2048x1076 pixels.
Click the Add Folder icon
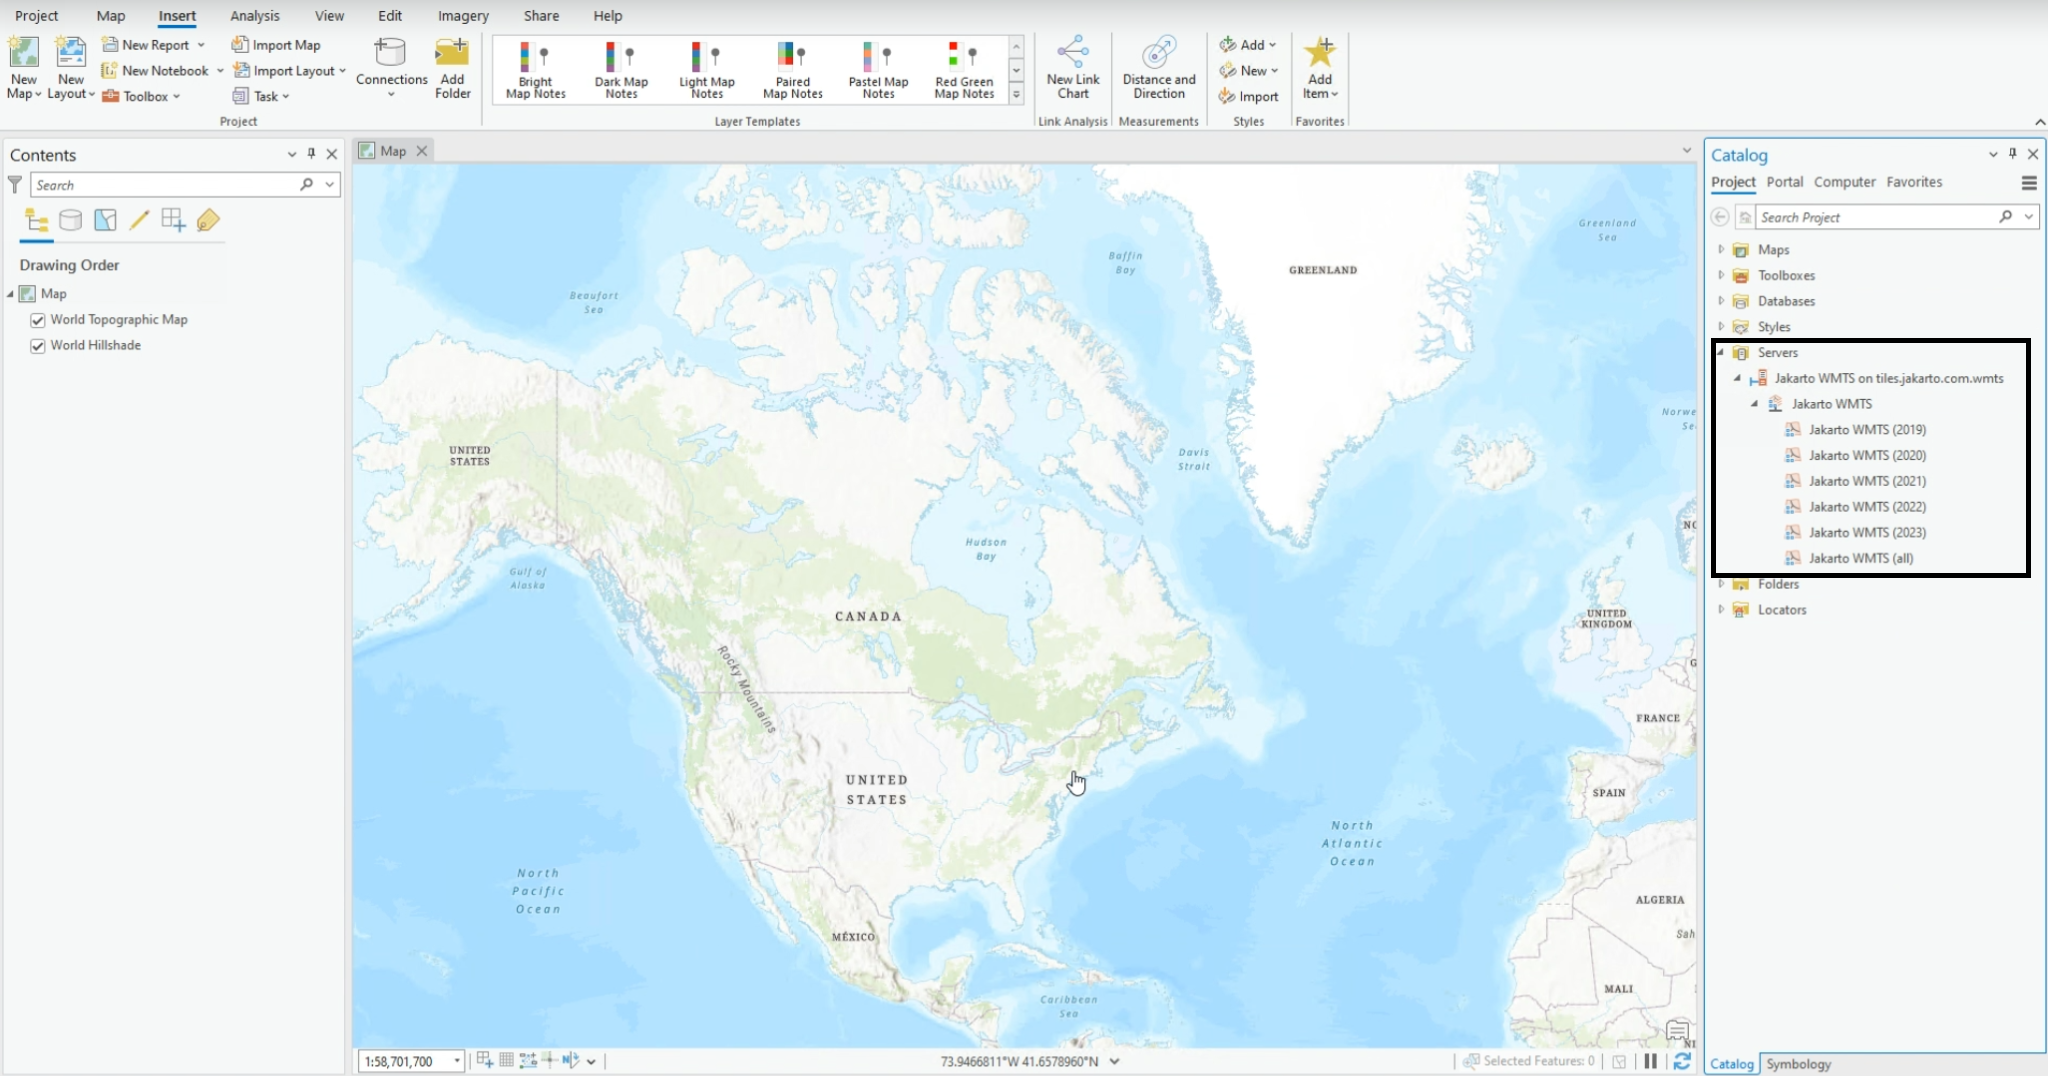click(452, 67)
